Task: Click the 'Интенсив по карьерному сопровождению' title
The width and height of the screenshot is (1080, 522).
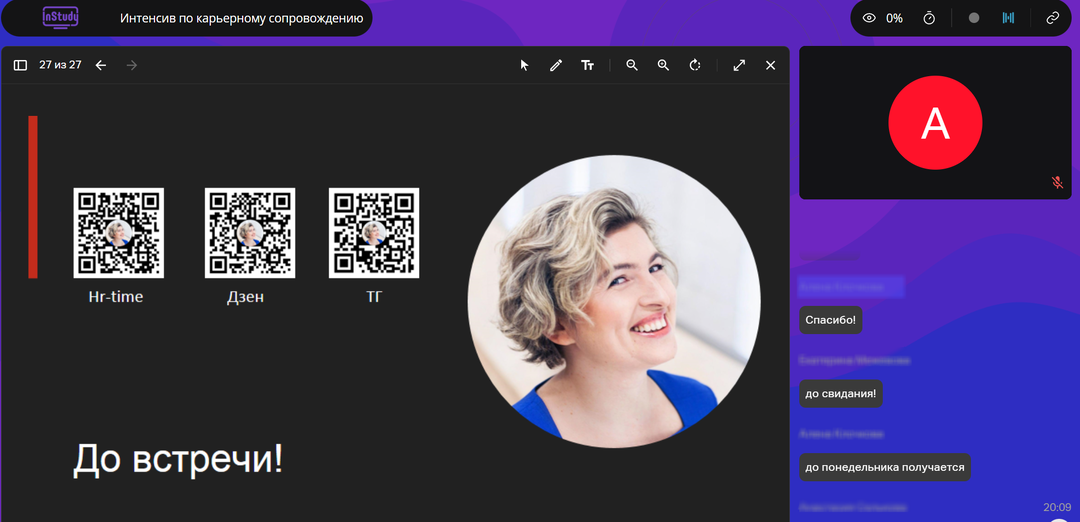Action: [x=242, y=18]
